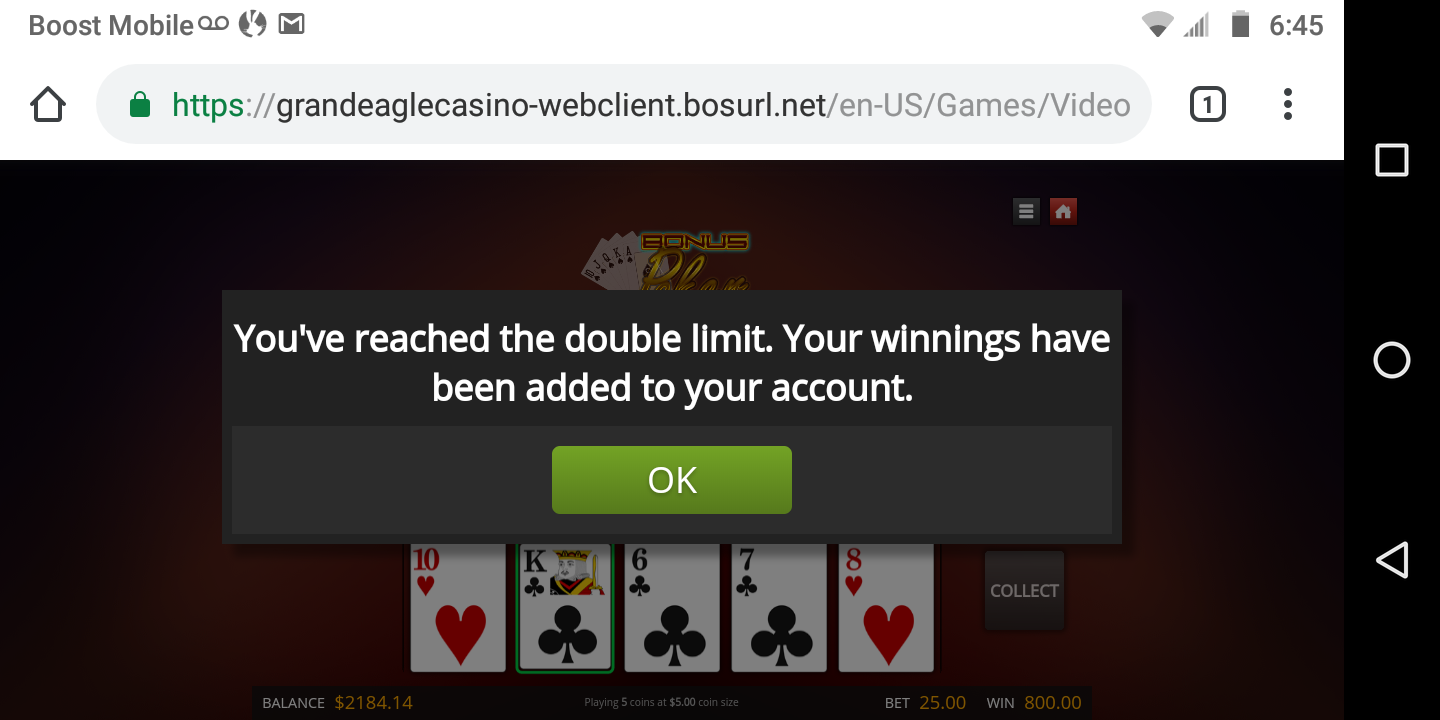Select the 6 of clubs card
The image size is (1440, 720).
[672, 608]
